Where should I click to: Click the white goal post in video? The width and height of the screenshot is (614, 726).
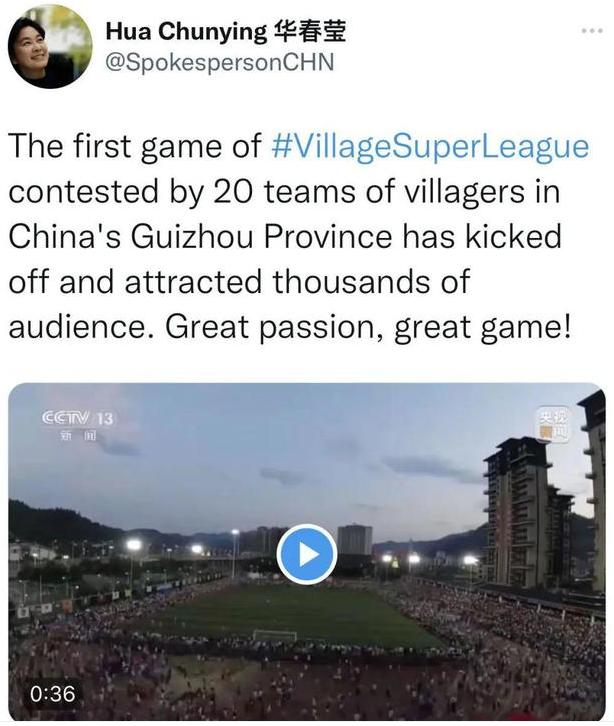tap(274, 635)
